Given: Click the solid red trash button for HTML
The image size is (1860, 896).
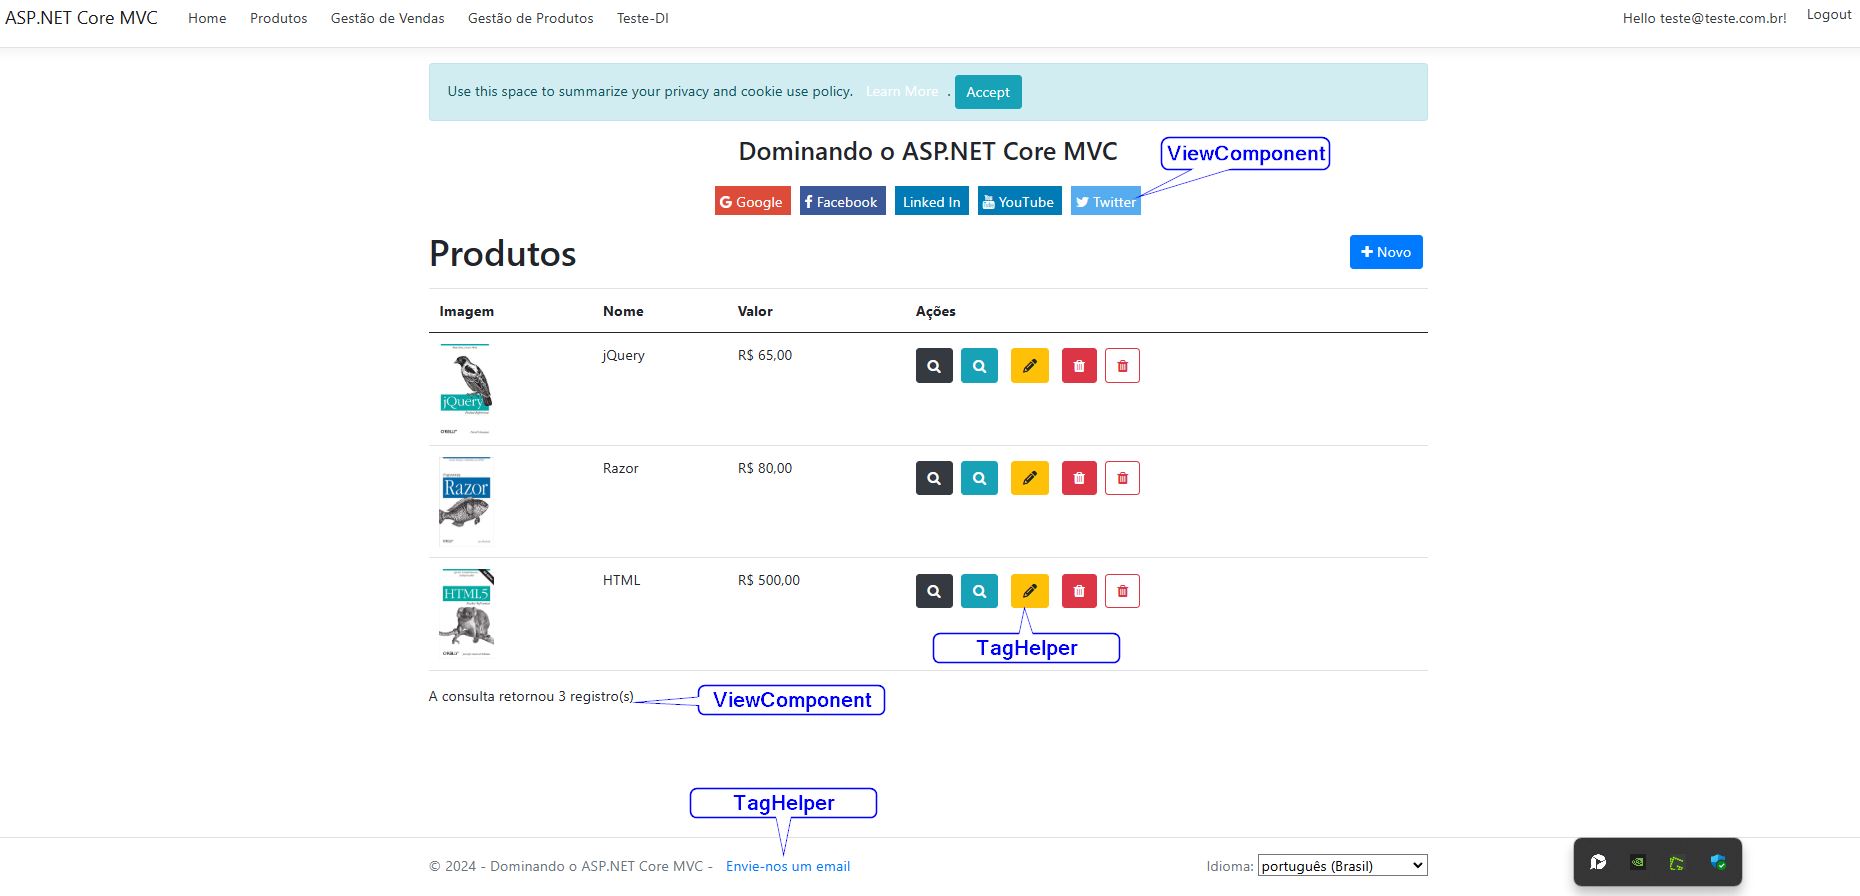Looking at the screenshot, I should pos(1079,591).
